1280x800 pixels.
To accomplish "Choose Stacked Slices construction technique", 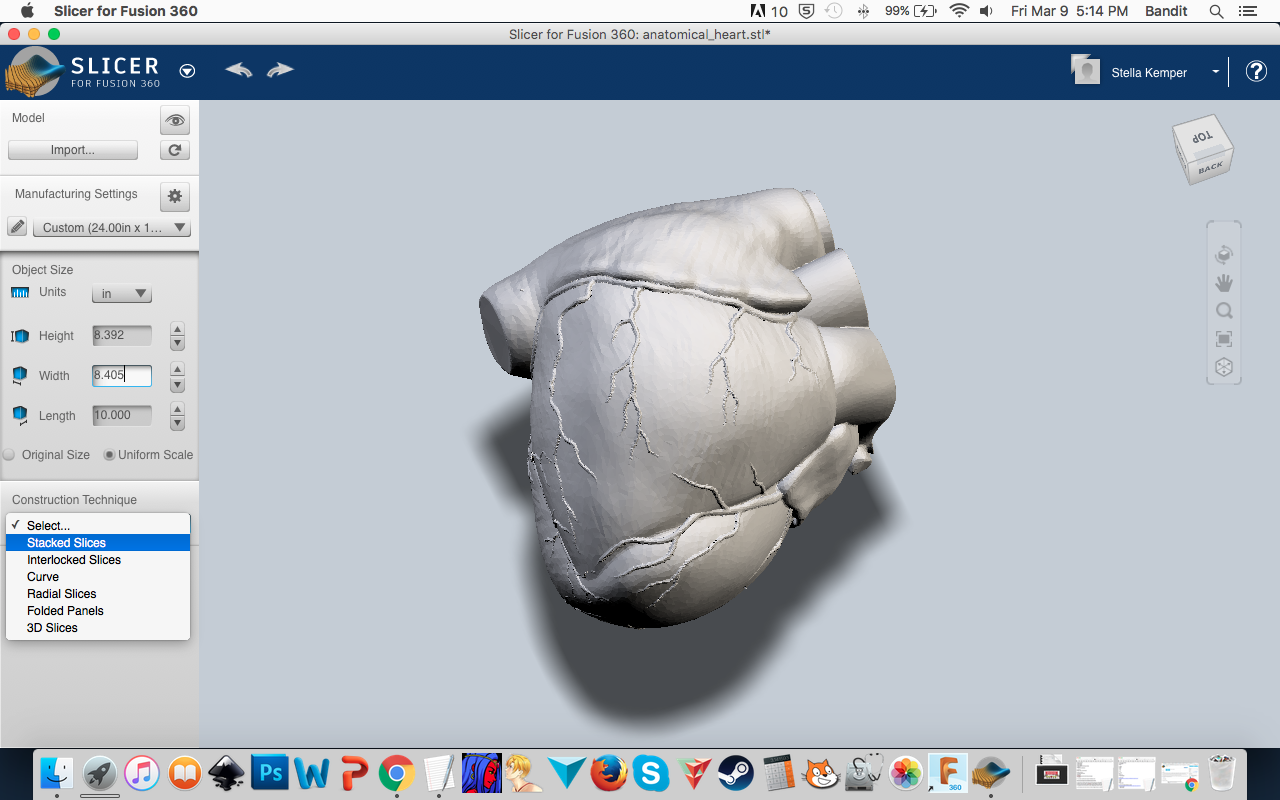I will 98,543.
